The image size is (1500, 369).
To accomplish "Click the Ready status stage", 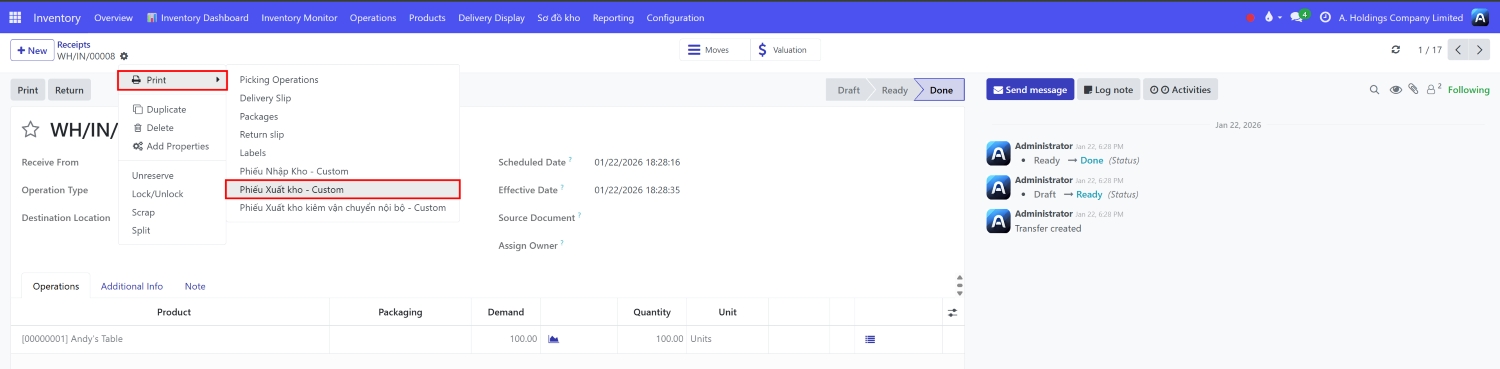I will 894,90.
